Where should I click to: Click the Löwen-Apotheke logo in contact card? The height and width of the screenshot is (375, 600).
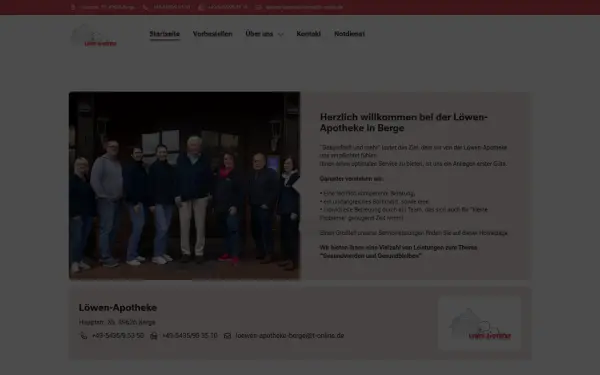[x=479, y=323]
